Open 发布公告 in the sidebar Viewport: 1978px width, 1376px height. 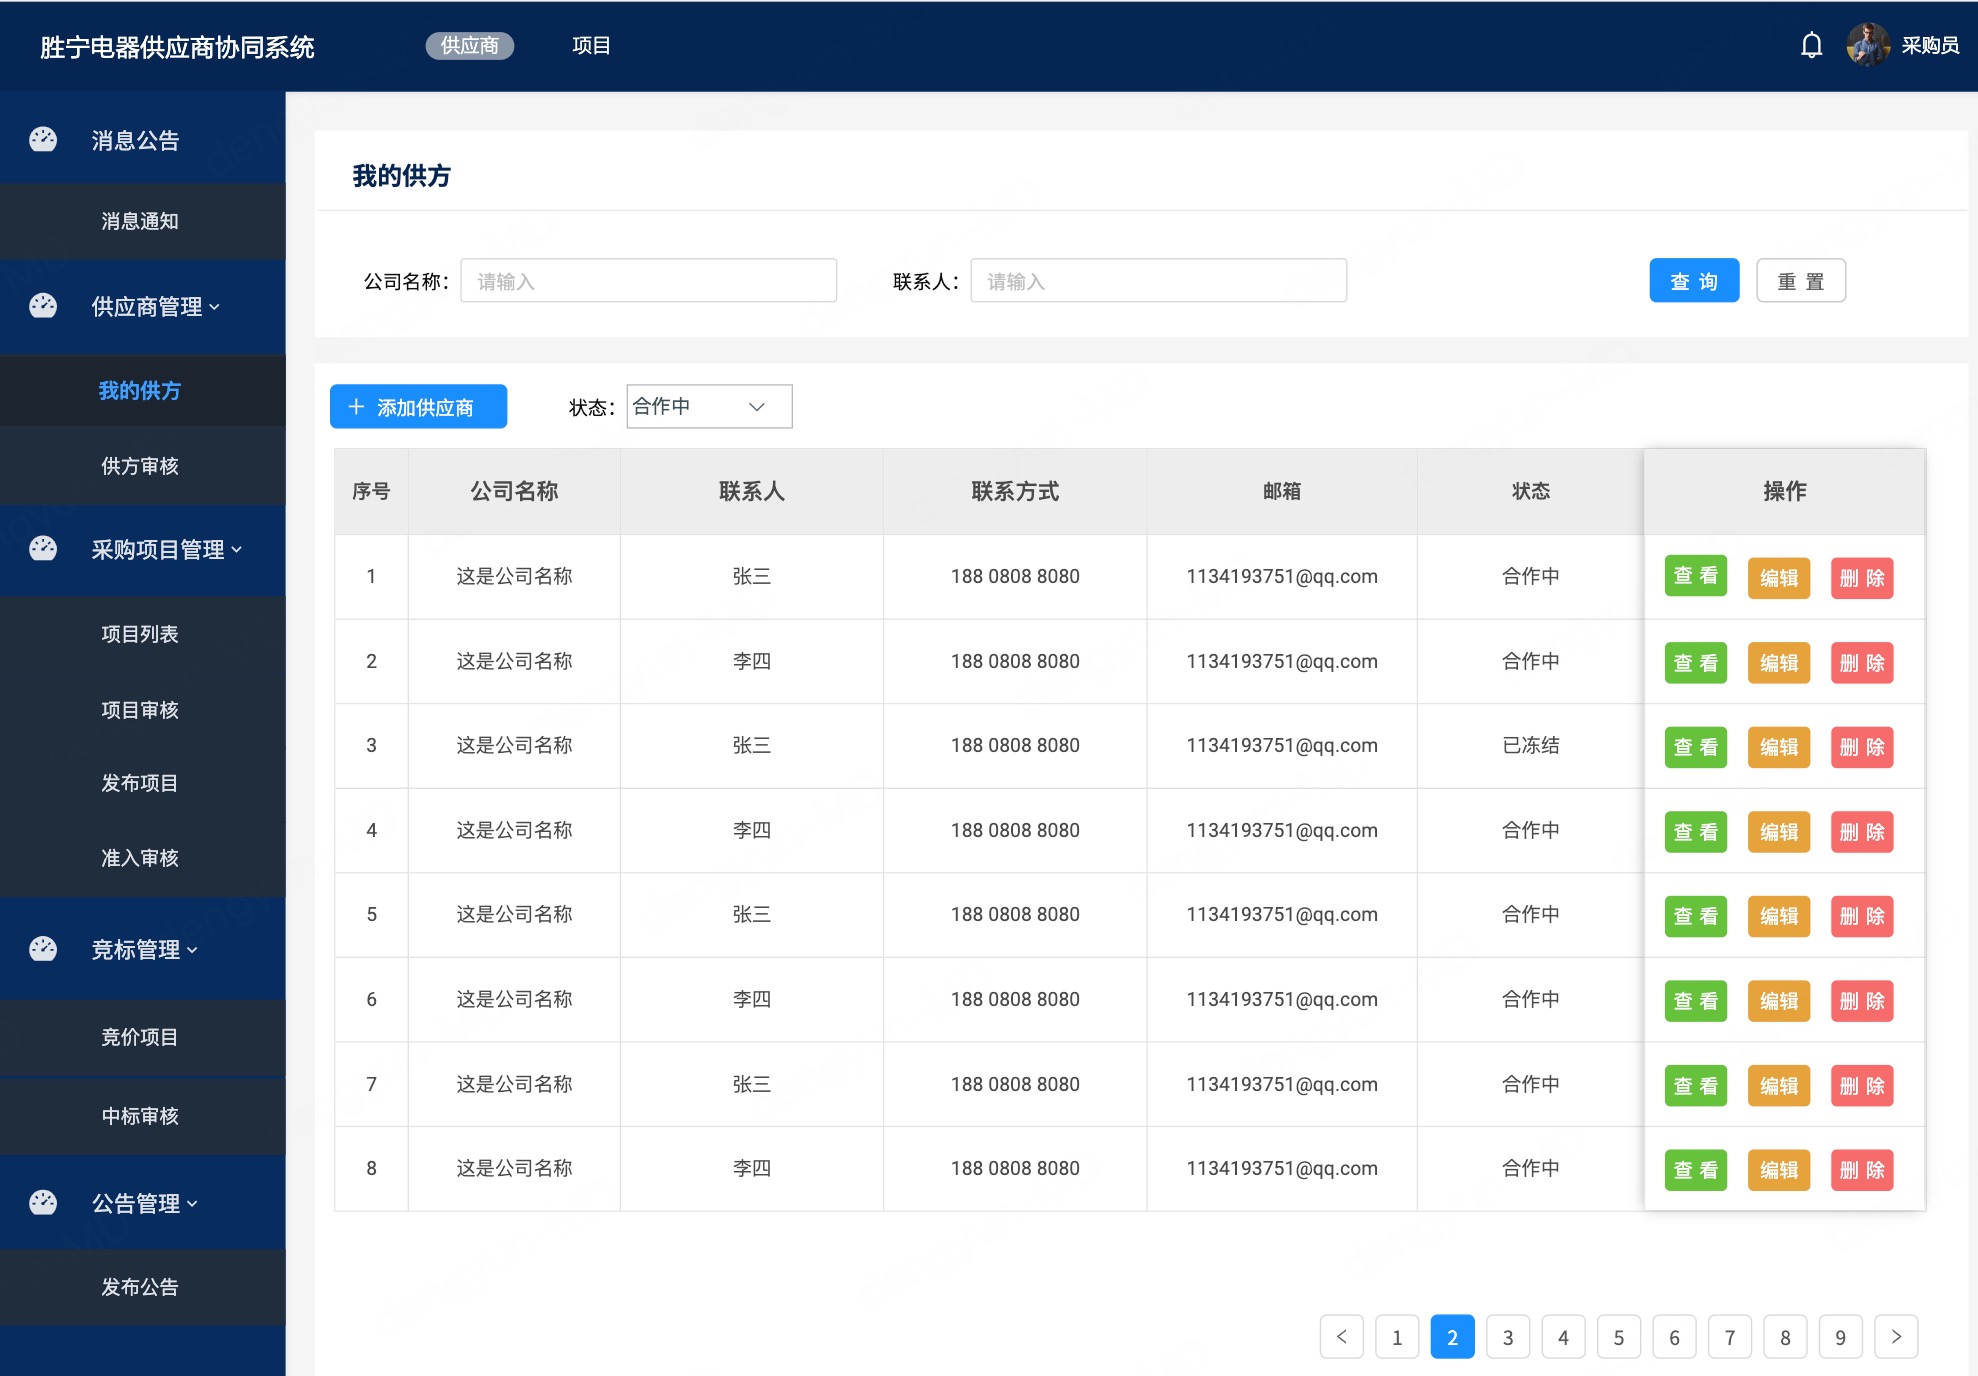coord(140,1287)
